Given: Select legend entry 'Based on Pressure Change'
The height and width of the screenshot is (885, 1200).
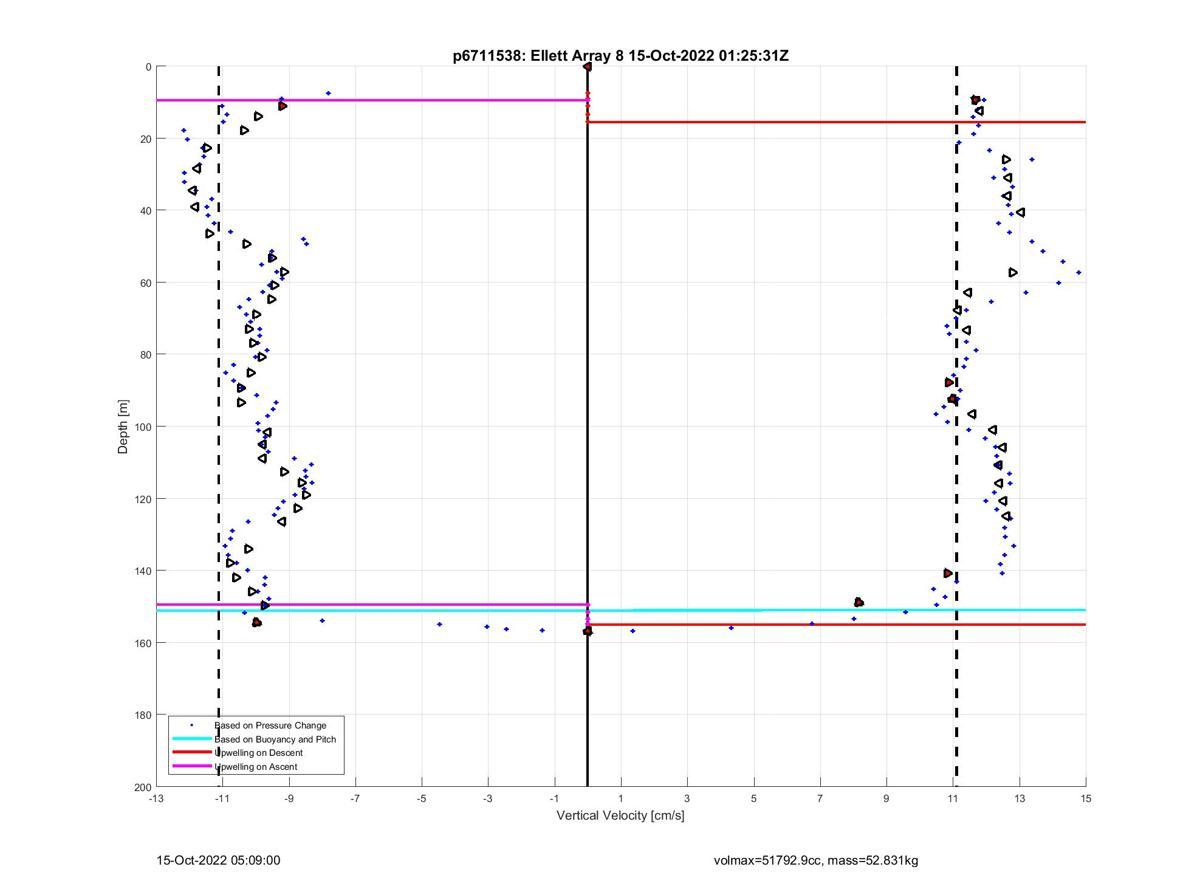Looking at the screenshot, I should point(270,725).
